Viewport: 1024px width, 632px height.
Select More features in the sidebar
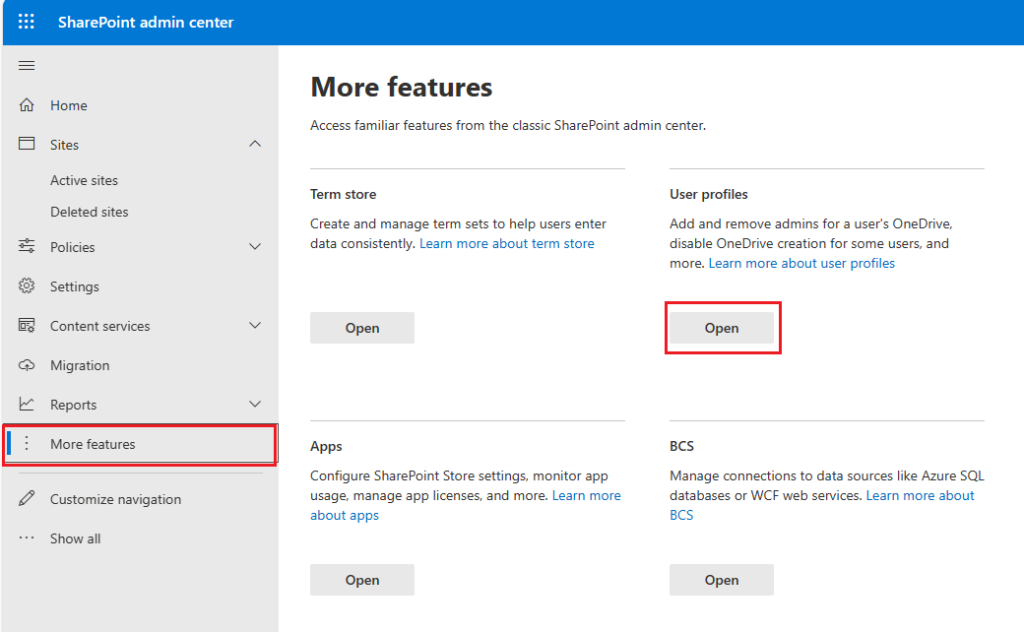click(93, 443)
